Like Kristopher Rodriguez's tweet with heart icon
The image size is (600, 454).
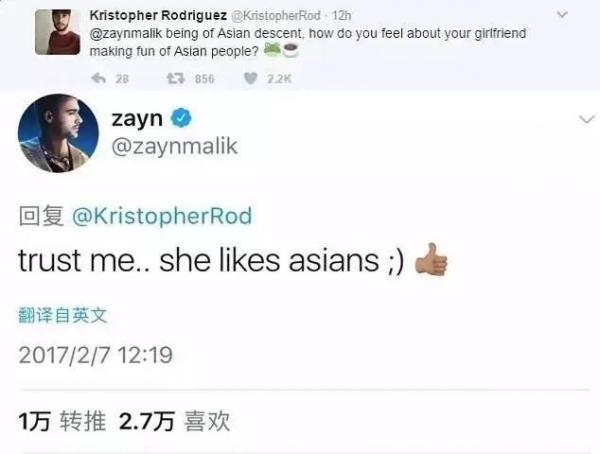tap(250, 78)
